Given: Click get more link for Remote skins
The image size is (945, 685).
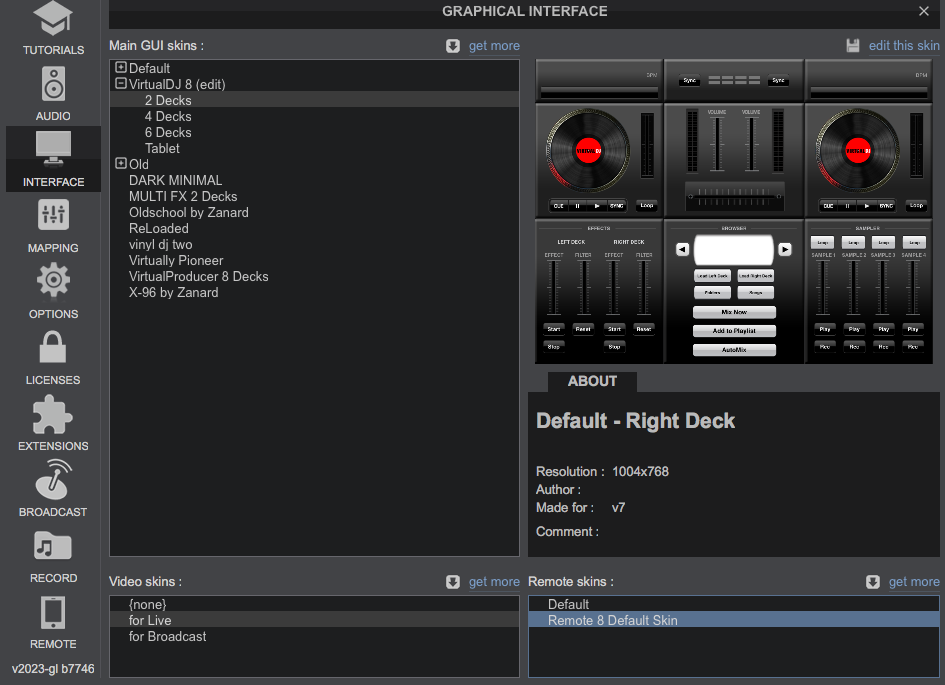Looking at the screenshot, I should [914, 582].
